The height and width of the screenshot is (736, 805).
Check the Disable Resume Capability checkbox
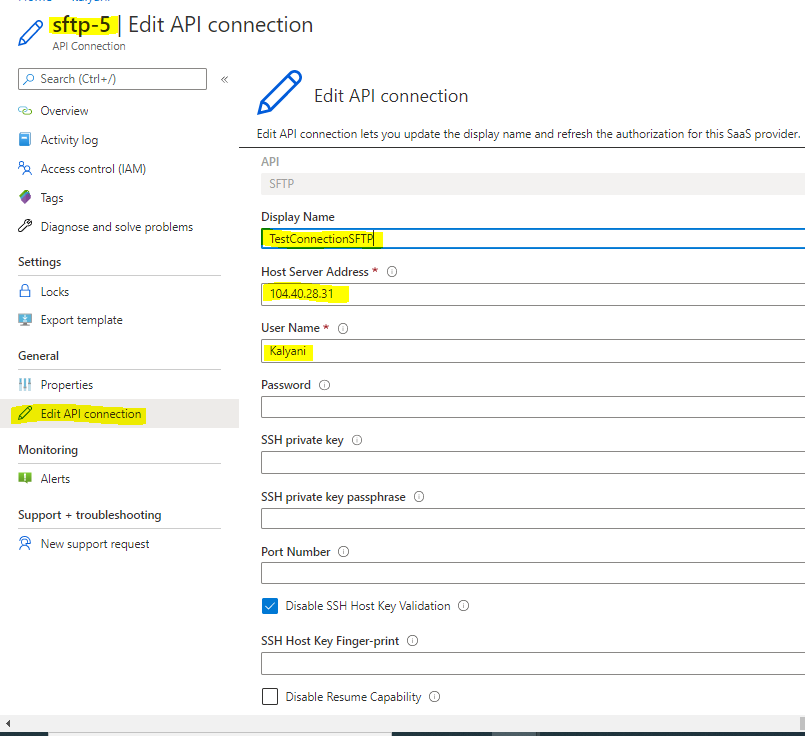coord(270,696)
